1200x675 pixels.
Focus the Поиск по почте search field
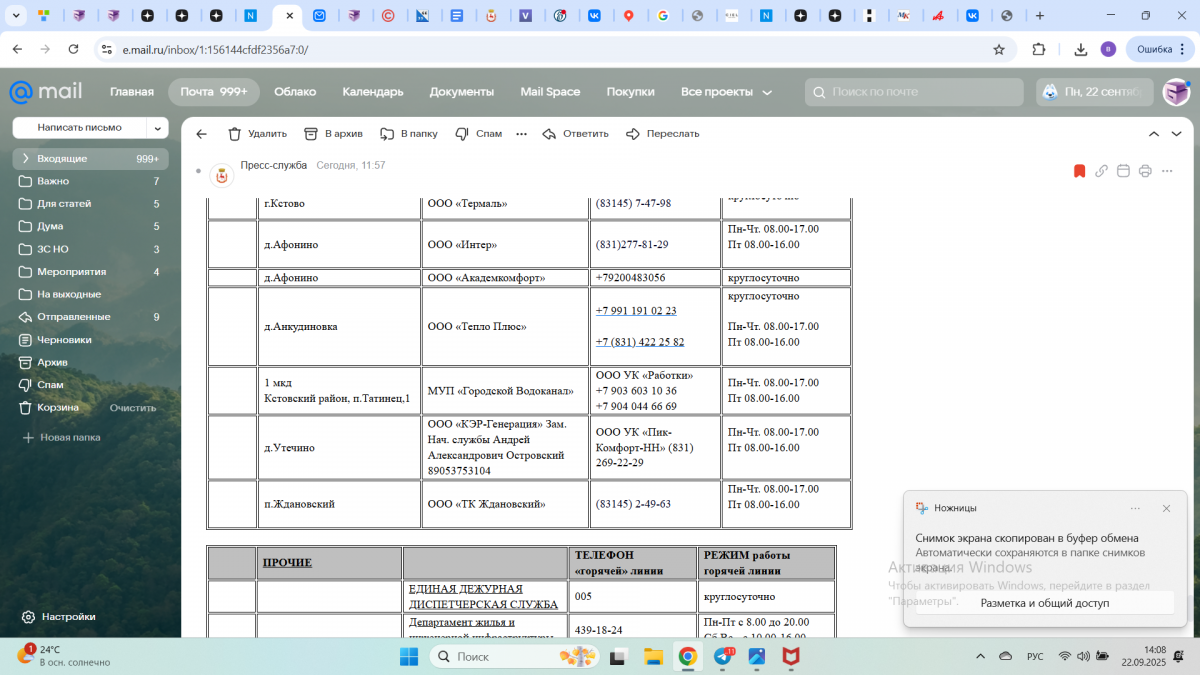(914, 92)
